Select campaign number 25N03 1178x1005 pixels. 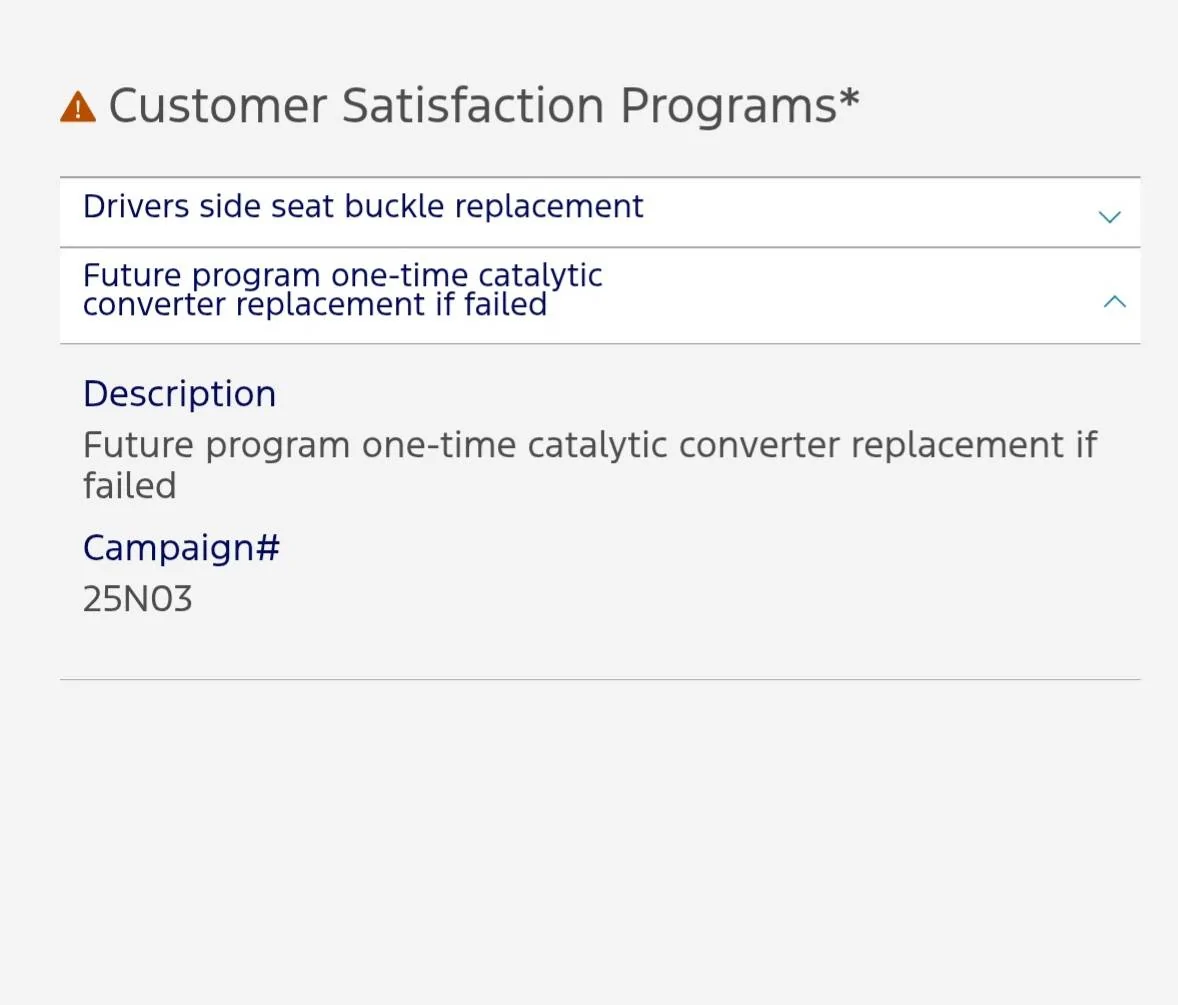[138, 599]
